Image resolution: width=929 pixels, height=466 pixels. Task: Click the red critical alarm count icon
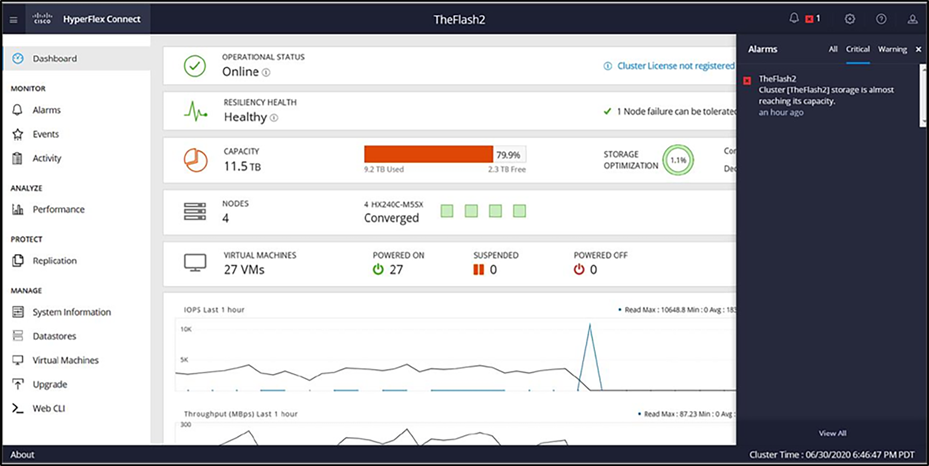809,19
